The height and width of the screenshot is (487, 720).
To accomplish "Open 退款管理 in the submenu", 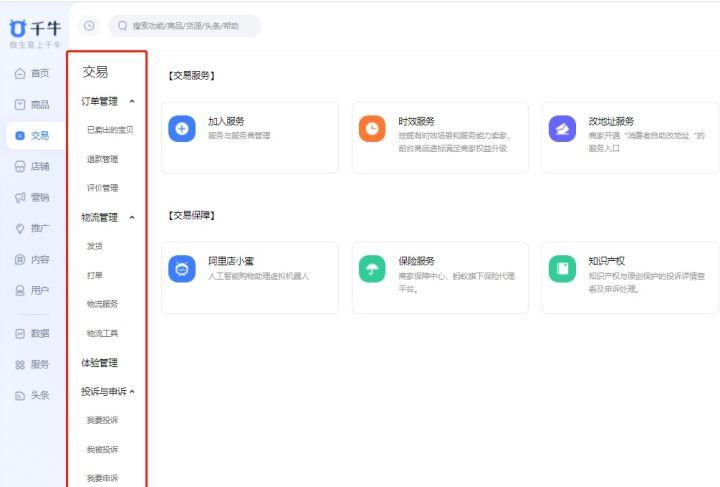I will pyautogui.click(x=102, y=159).
